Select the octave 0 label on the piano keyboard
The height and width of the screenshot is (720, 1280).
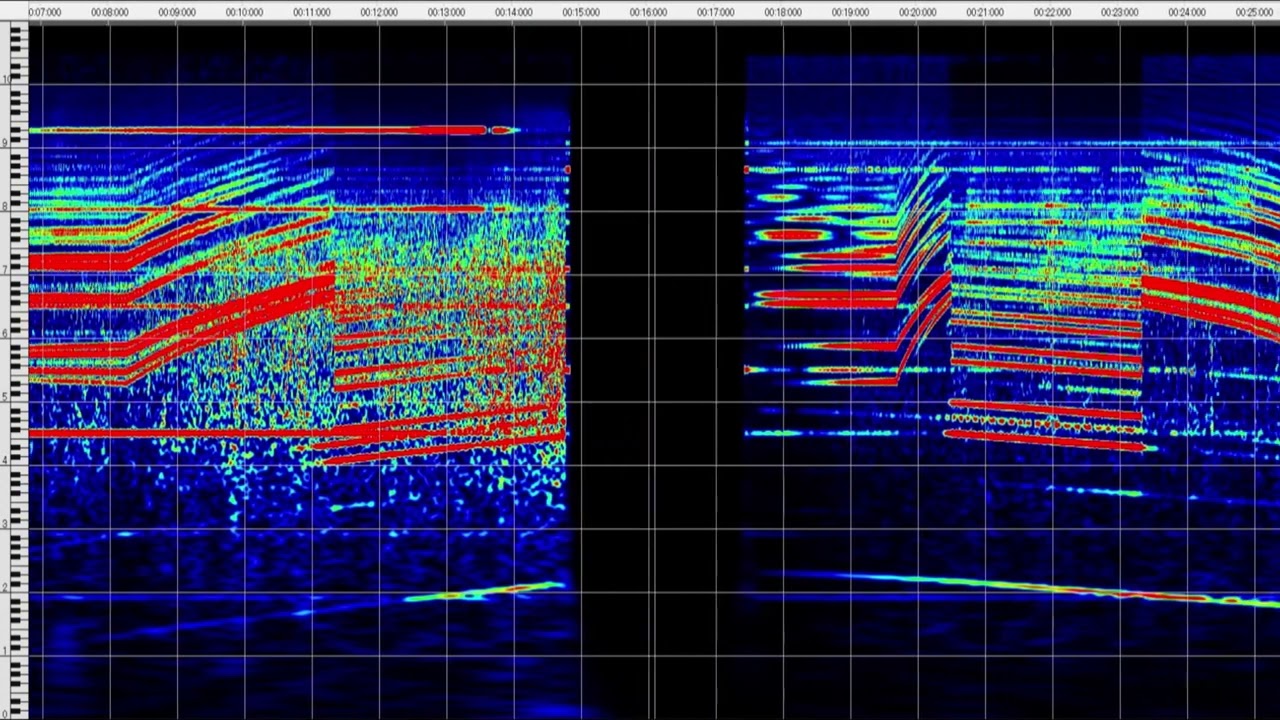point(6,713)
